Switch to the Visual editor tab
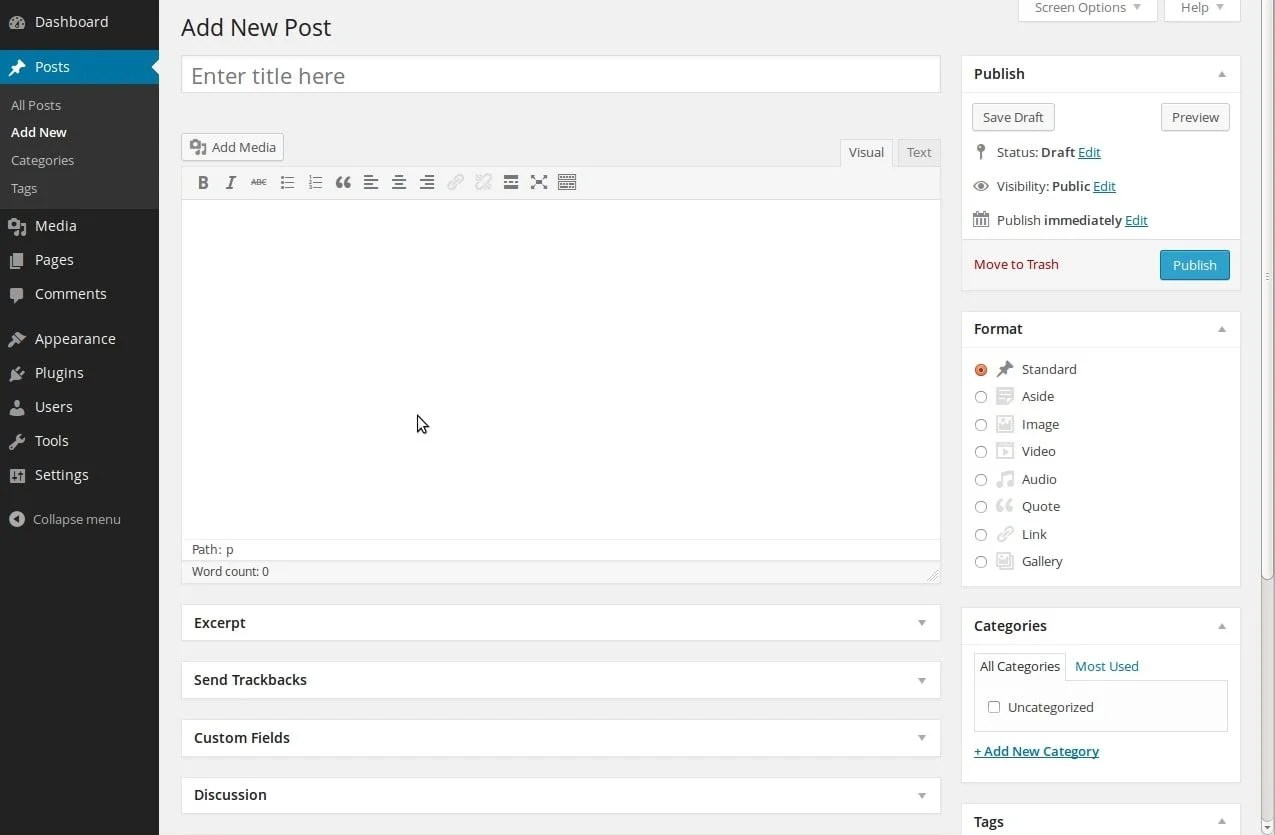This screenshot has height=835, width=1275. (x=866, y=152)
